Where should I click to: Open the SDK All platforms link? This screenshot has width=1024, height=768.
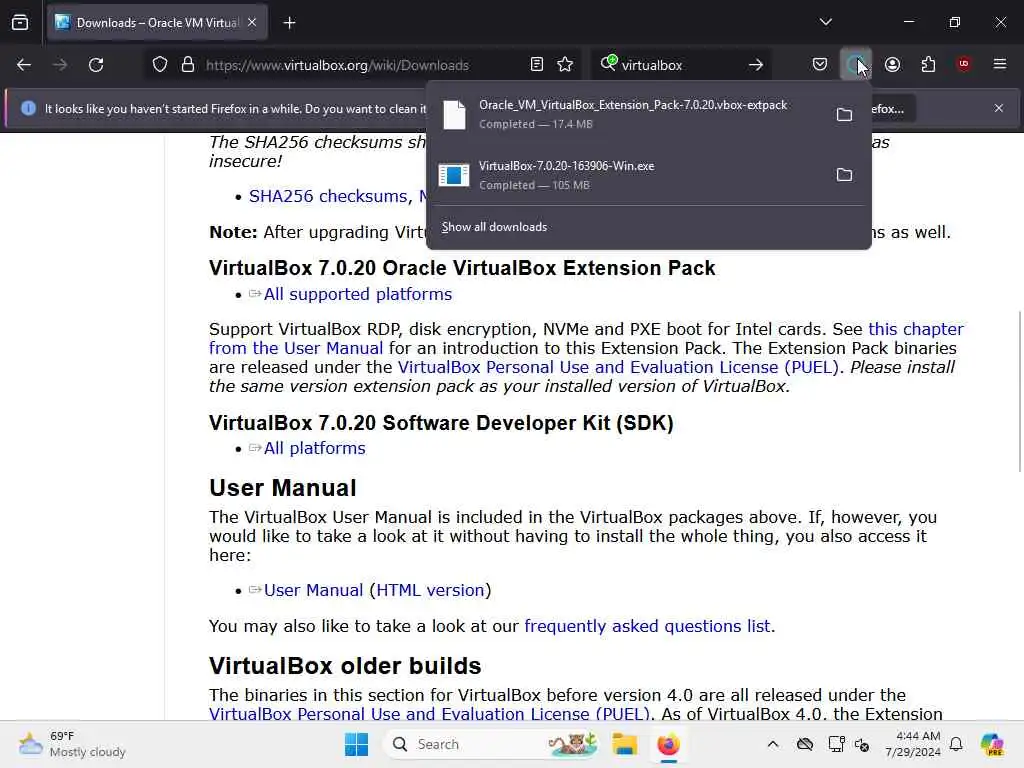pos(315,448)
